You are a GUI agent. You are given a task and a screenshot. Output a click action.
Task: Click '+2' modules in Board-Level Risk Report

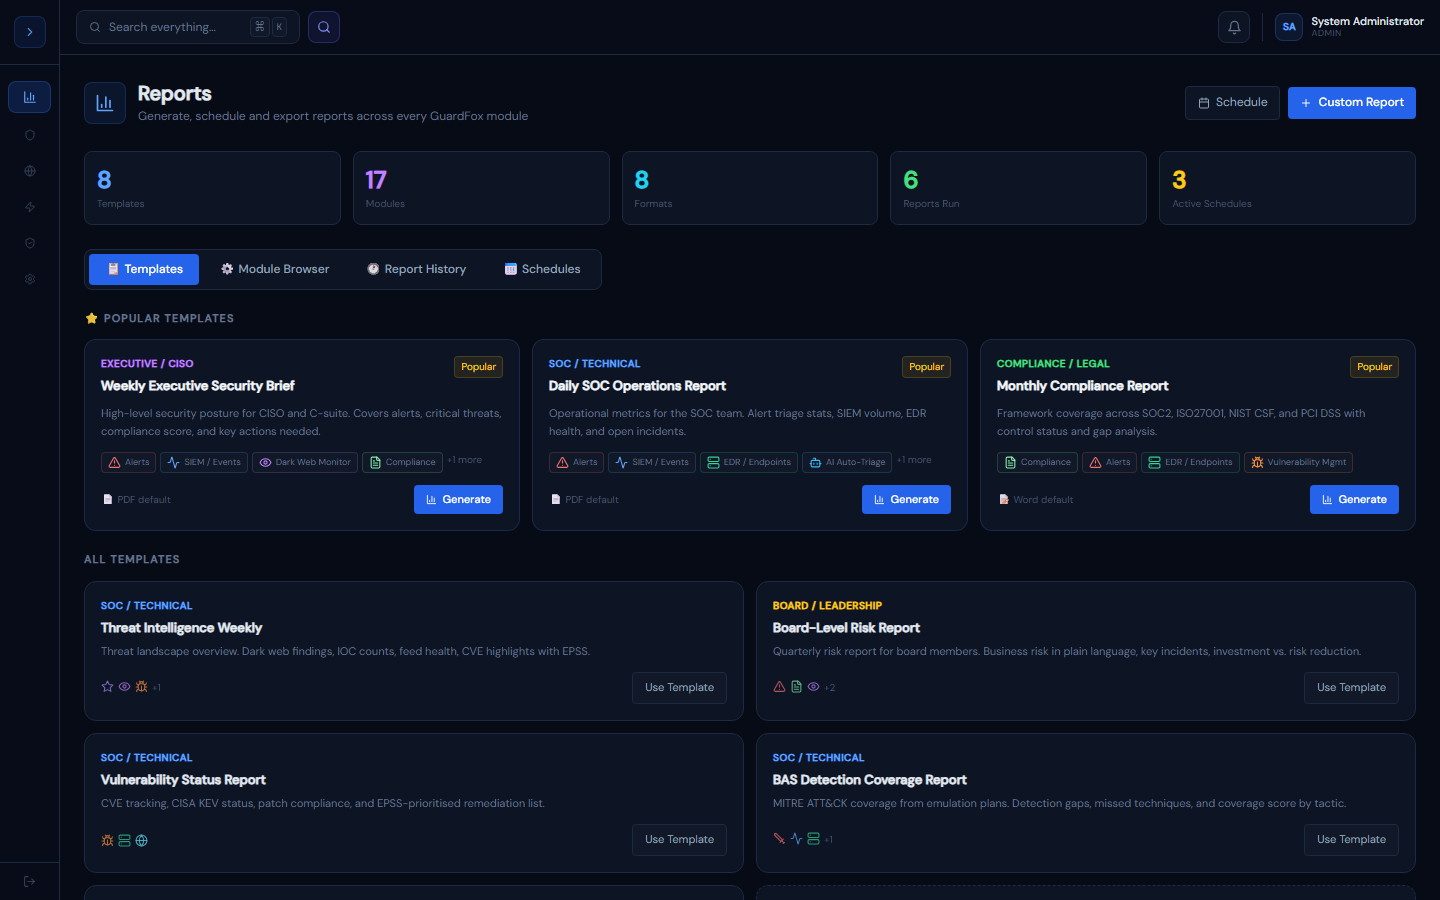coord(830,688)
